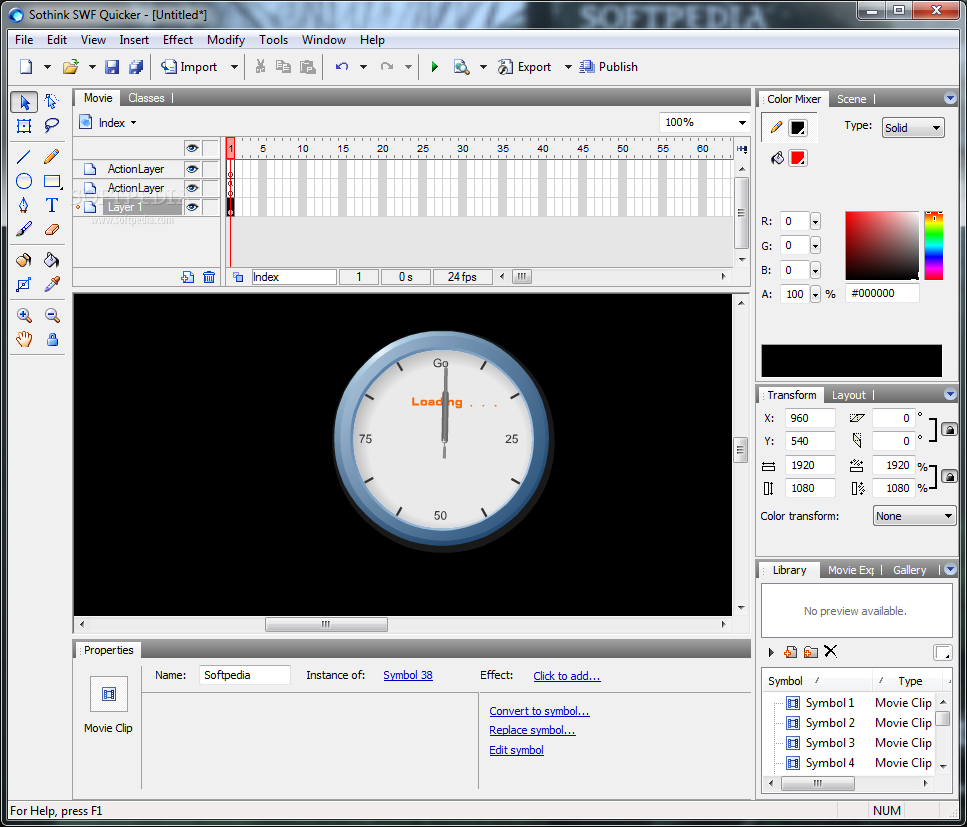
Task: Pick the Lasso selection tool
Action: tap(52, 126)
